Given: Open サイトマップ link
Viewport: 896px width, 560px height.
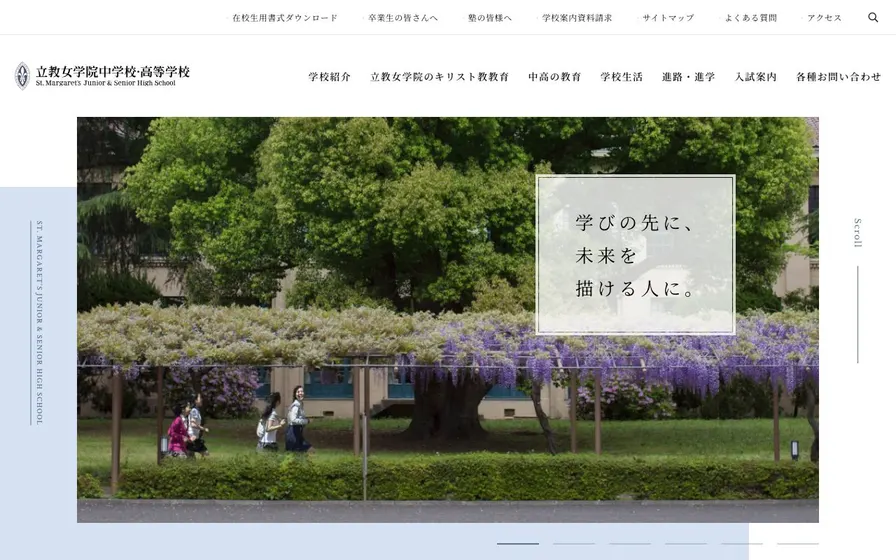Looking at the screenshot, I should [x=668, y=18].
